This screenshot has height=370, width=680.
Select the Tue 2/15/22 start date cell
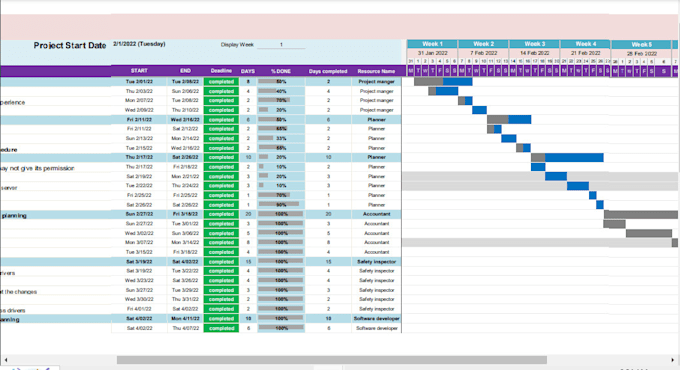point(139,148)
